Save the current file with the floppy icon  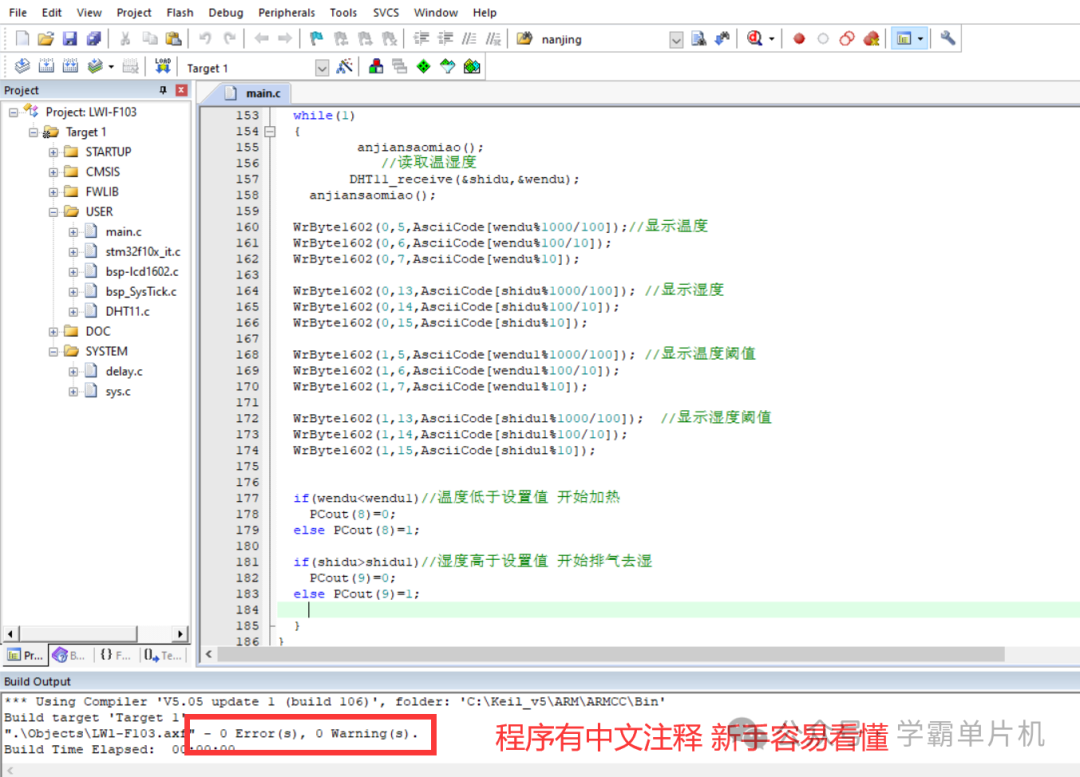[70, 39]
